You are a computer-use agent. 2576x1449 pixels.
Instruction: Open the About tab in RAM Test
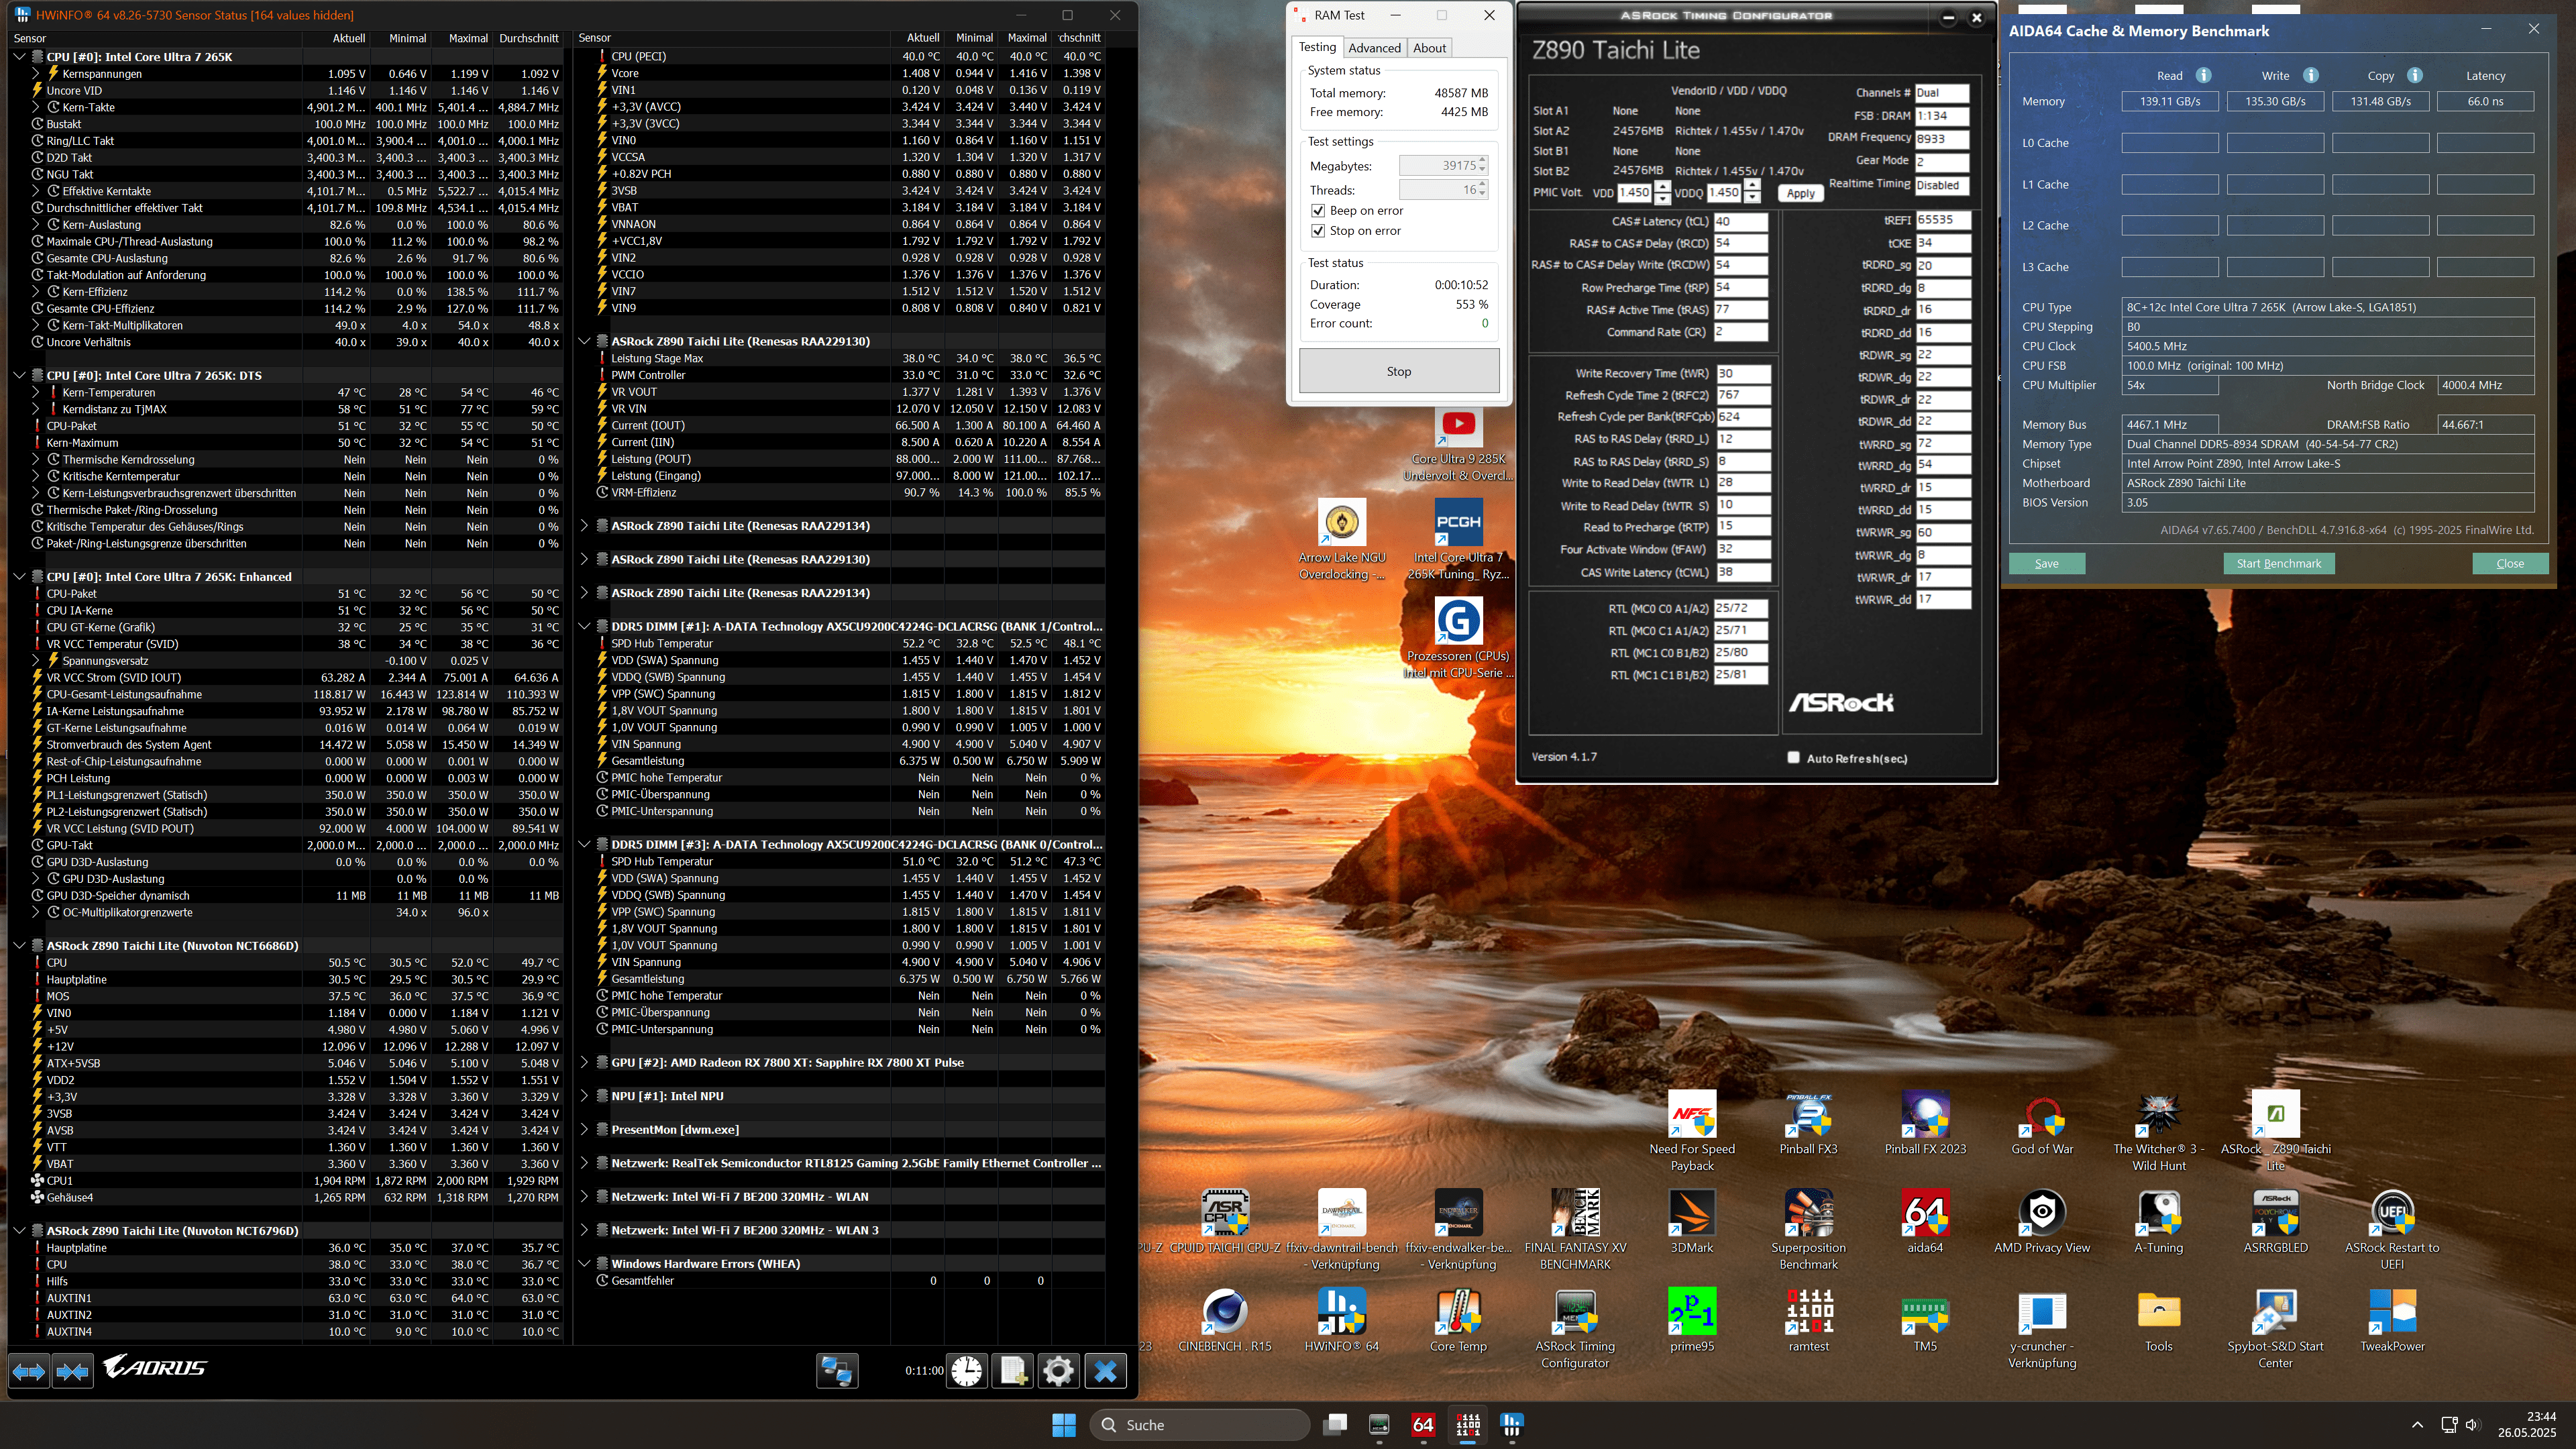click(x=1429, y=48)
